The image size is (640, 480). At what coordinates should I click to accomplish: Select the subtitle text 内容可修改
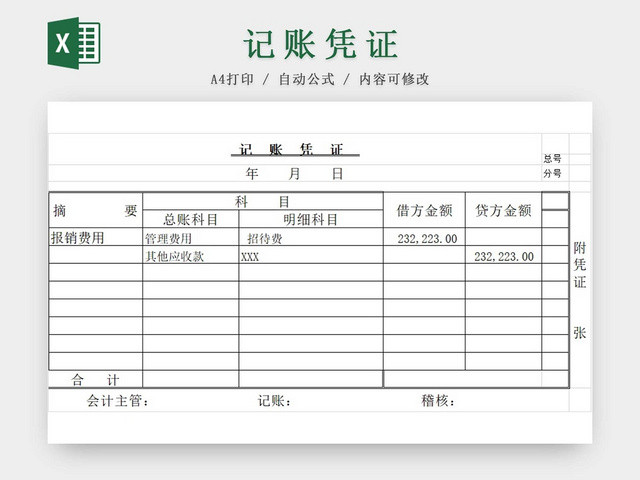point(394,79)
